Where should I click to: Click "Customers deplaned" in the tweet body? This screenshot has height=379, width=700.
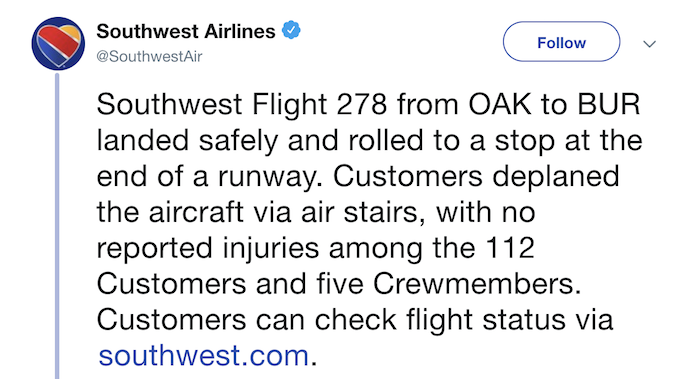coord(476,177)
